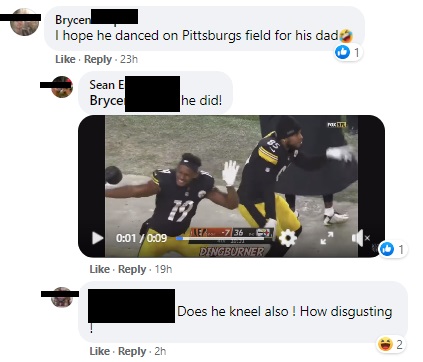
Task: Play the embedded video clip
Action: (x=97, y=238)
